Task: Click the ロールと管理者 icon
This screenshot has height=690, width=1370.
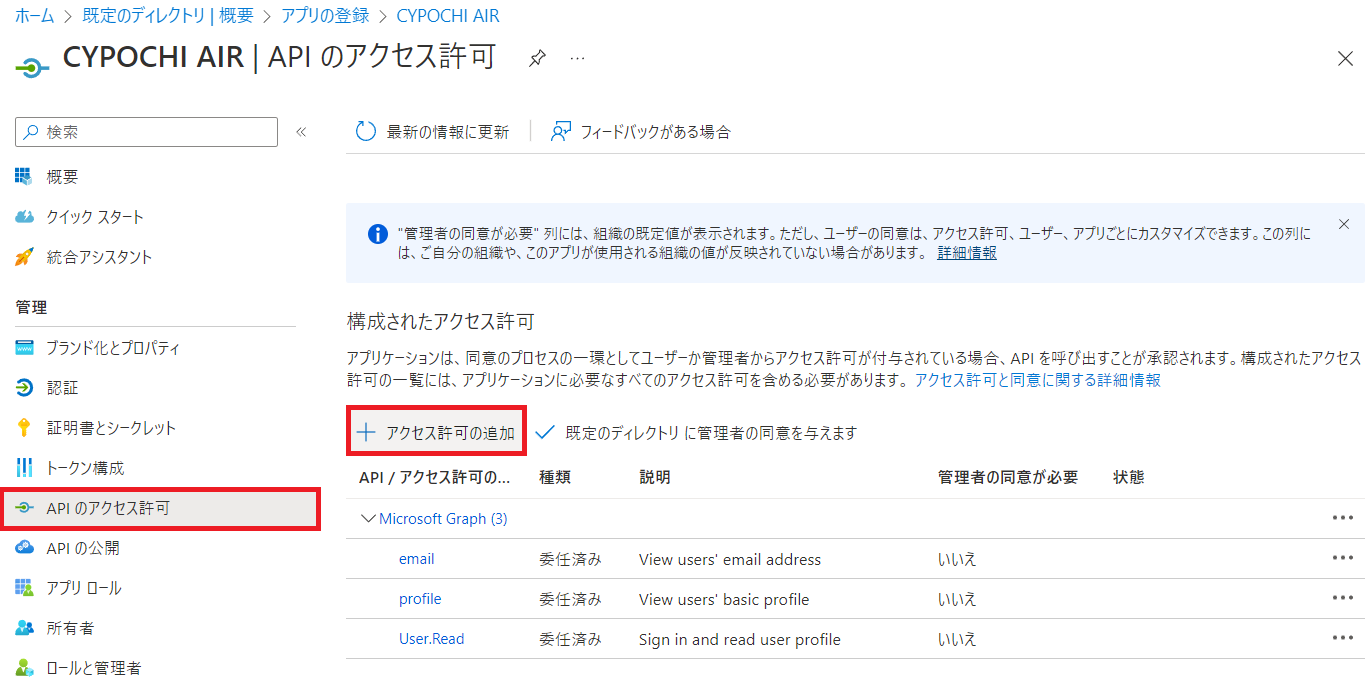Action: (25, 668)
